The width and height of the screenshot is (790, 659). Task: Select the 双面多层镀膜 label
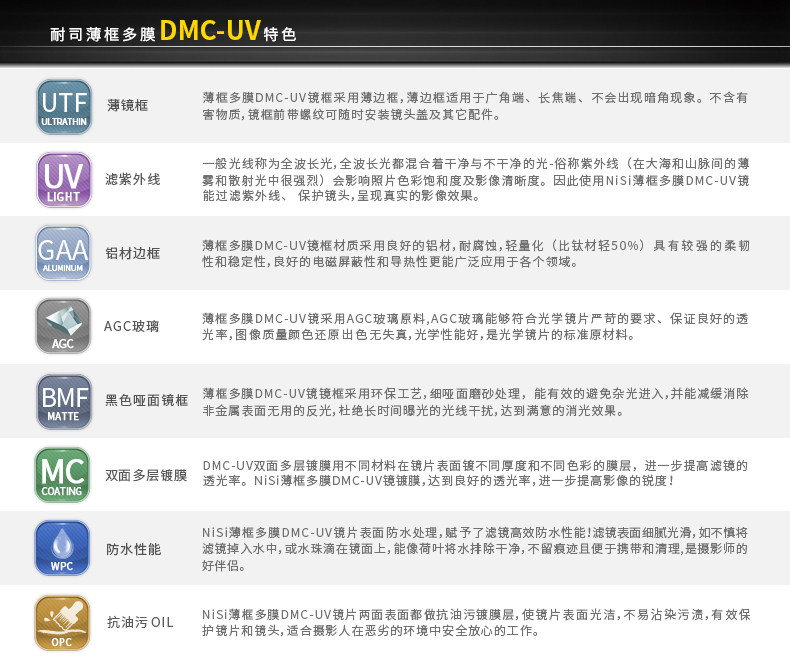click(146, 475)
